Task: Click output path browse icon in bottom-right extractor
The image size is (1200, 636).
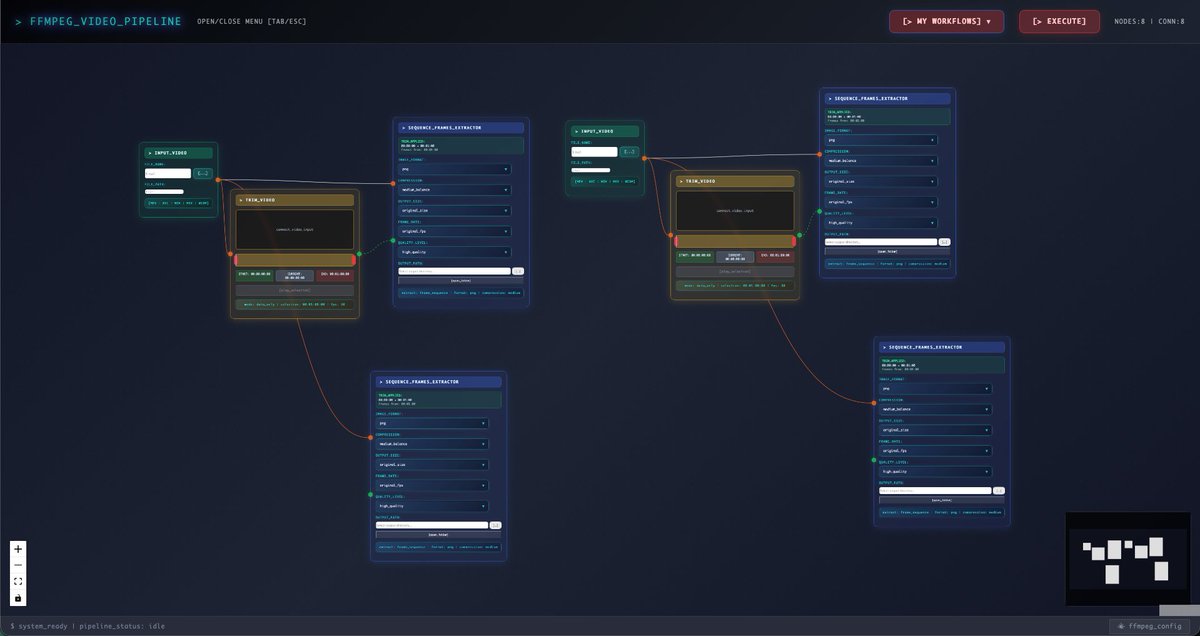Action: click(999, 490)
